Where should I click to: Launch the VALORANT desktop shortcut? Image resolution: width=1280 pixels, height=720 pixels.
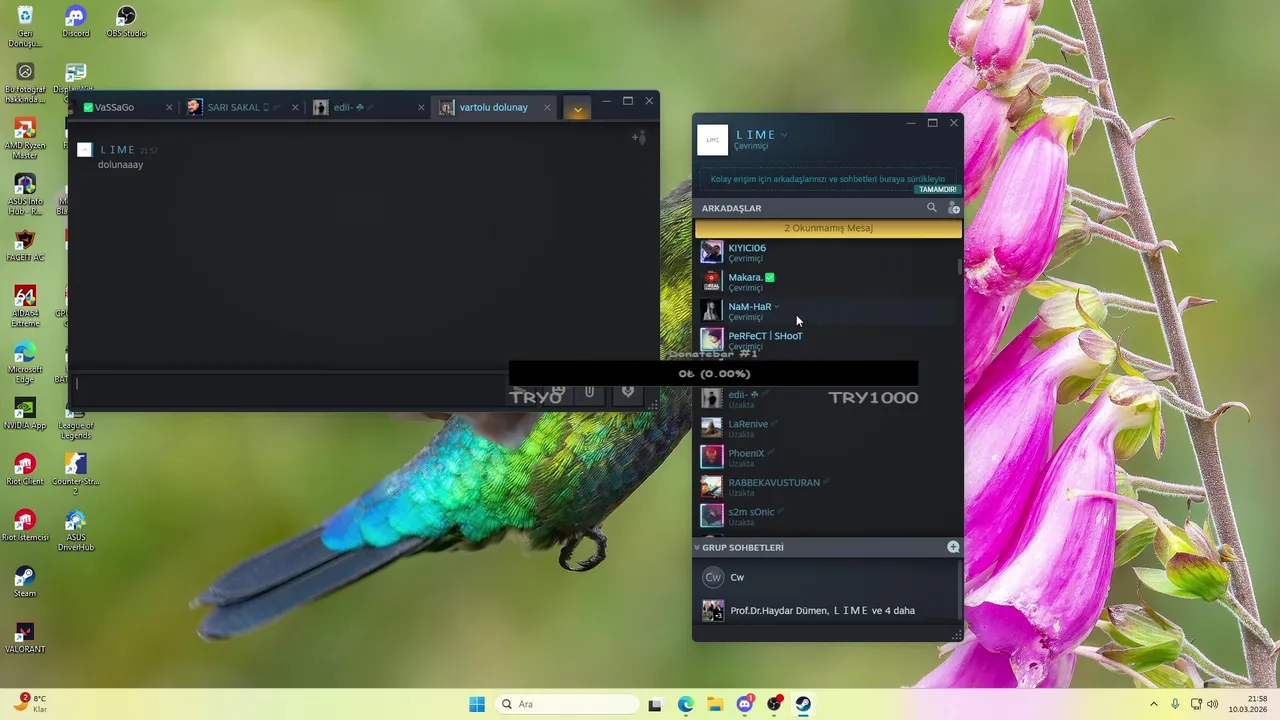click(25, 637)
